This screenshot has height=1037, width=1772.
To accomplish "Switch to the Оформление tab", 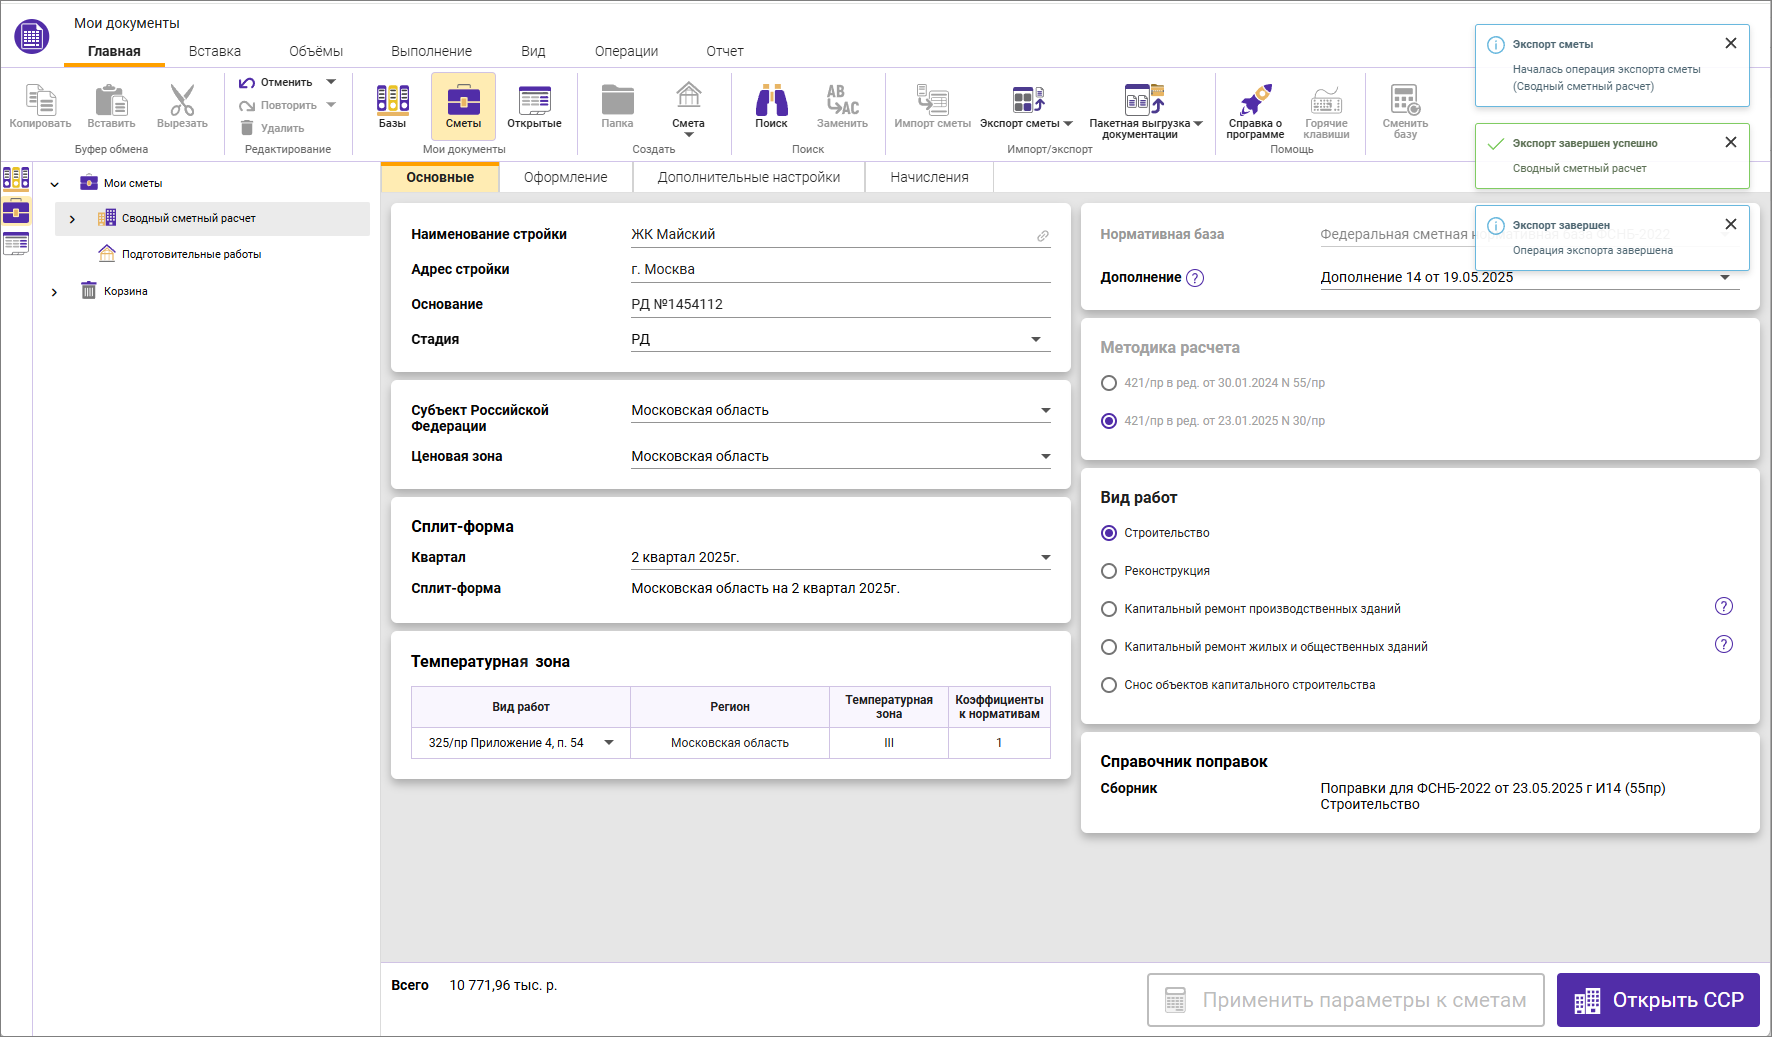I will coord(565,177).
